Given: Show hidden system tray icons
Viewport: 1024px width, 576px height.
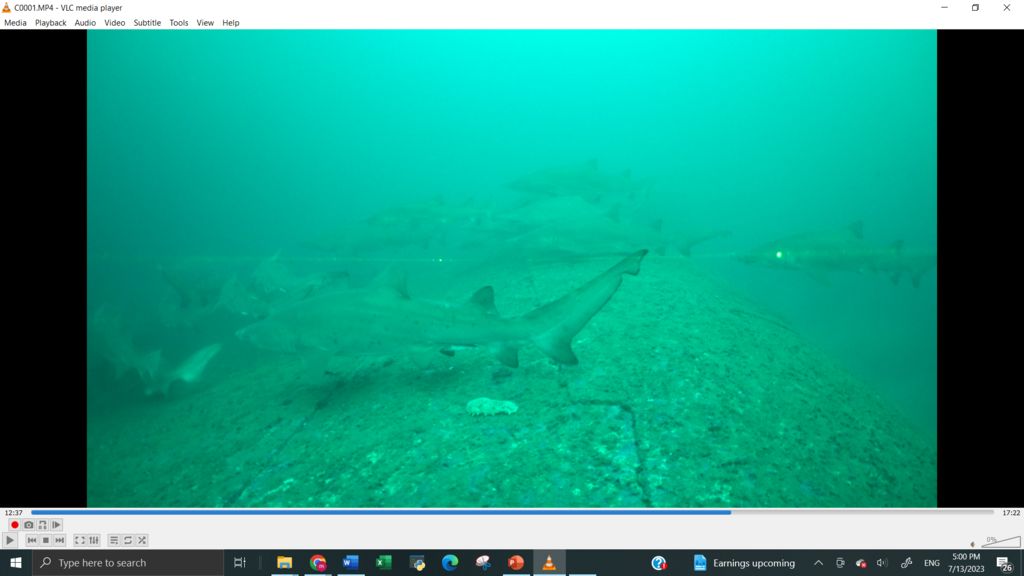Looking at the screenshot, I should coord(818,563).
